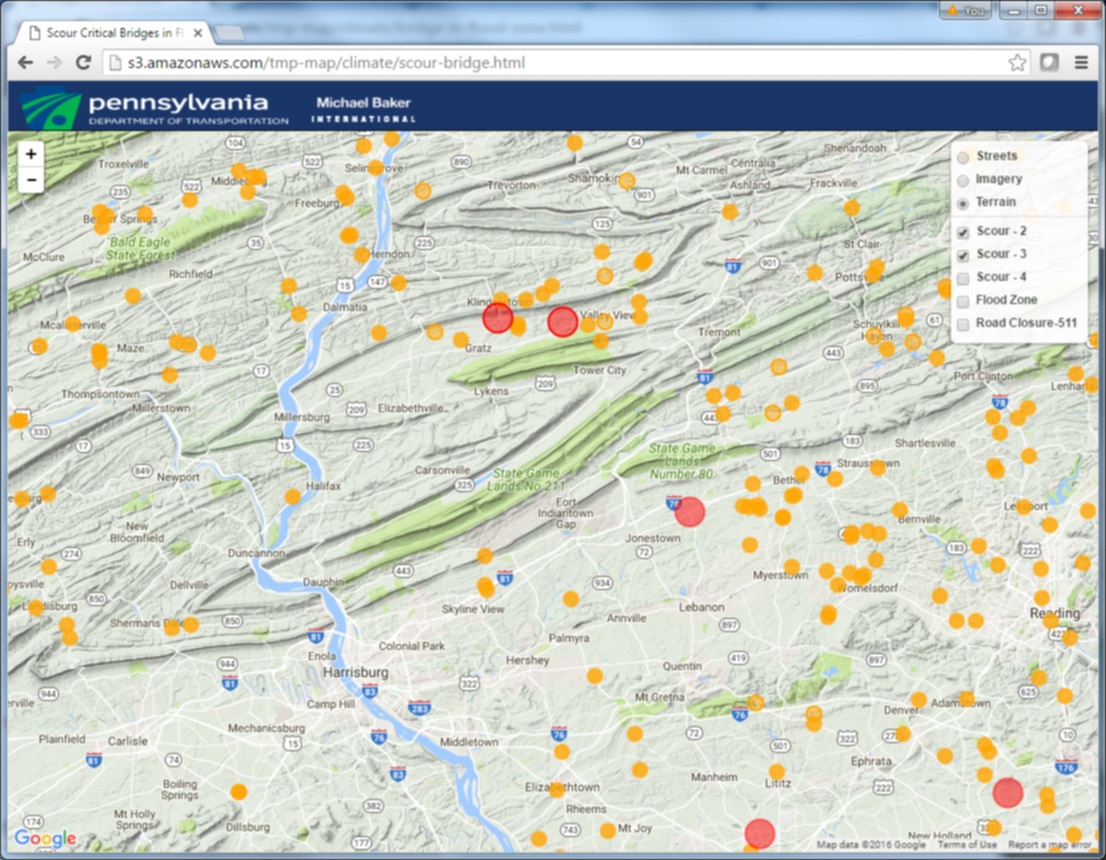Zoom out on the map with minus

click(x=31, y=180)
